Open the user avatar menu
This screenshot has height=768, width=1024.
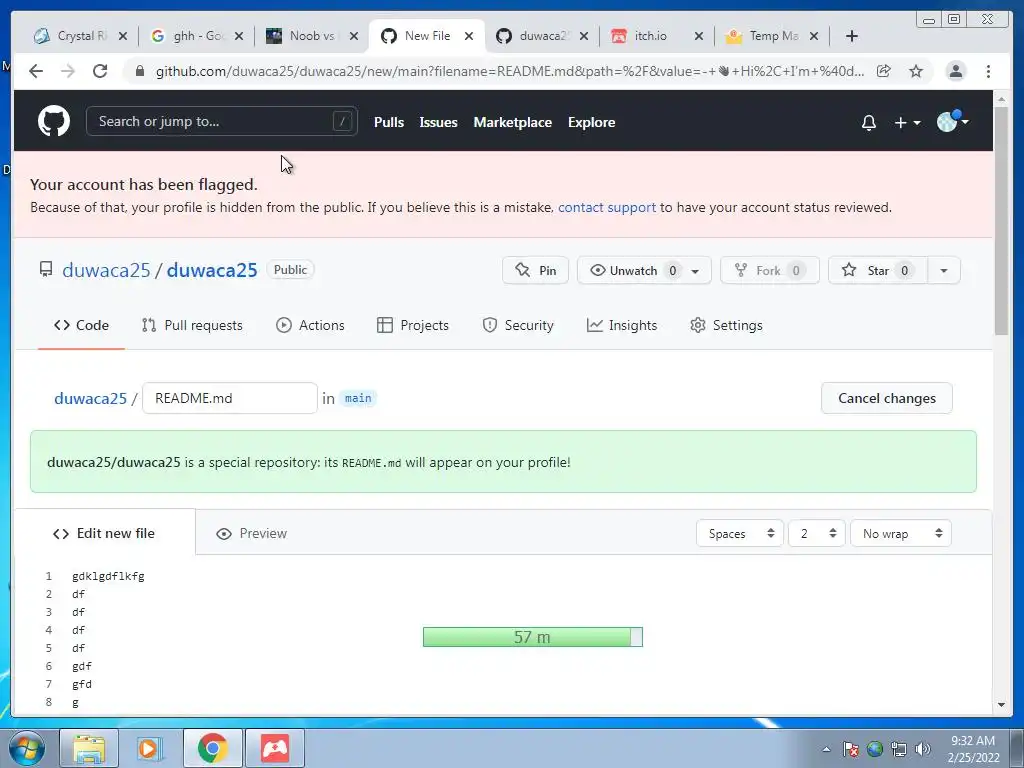952,121
